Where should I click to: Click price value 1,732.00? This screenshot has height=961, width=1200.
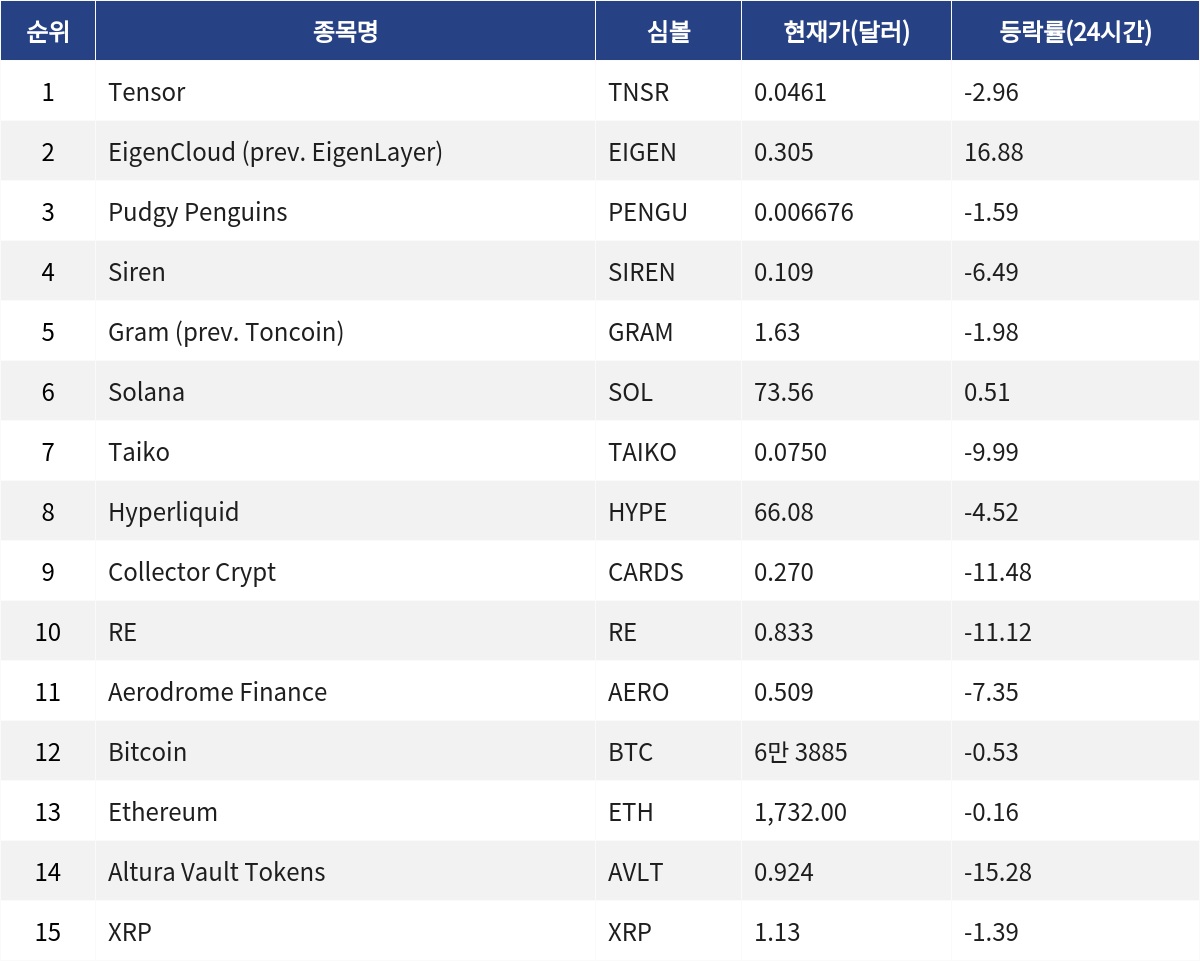pos(800,812)
